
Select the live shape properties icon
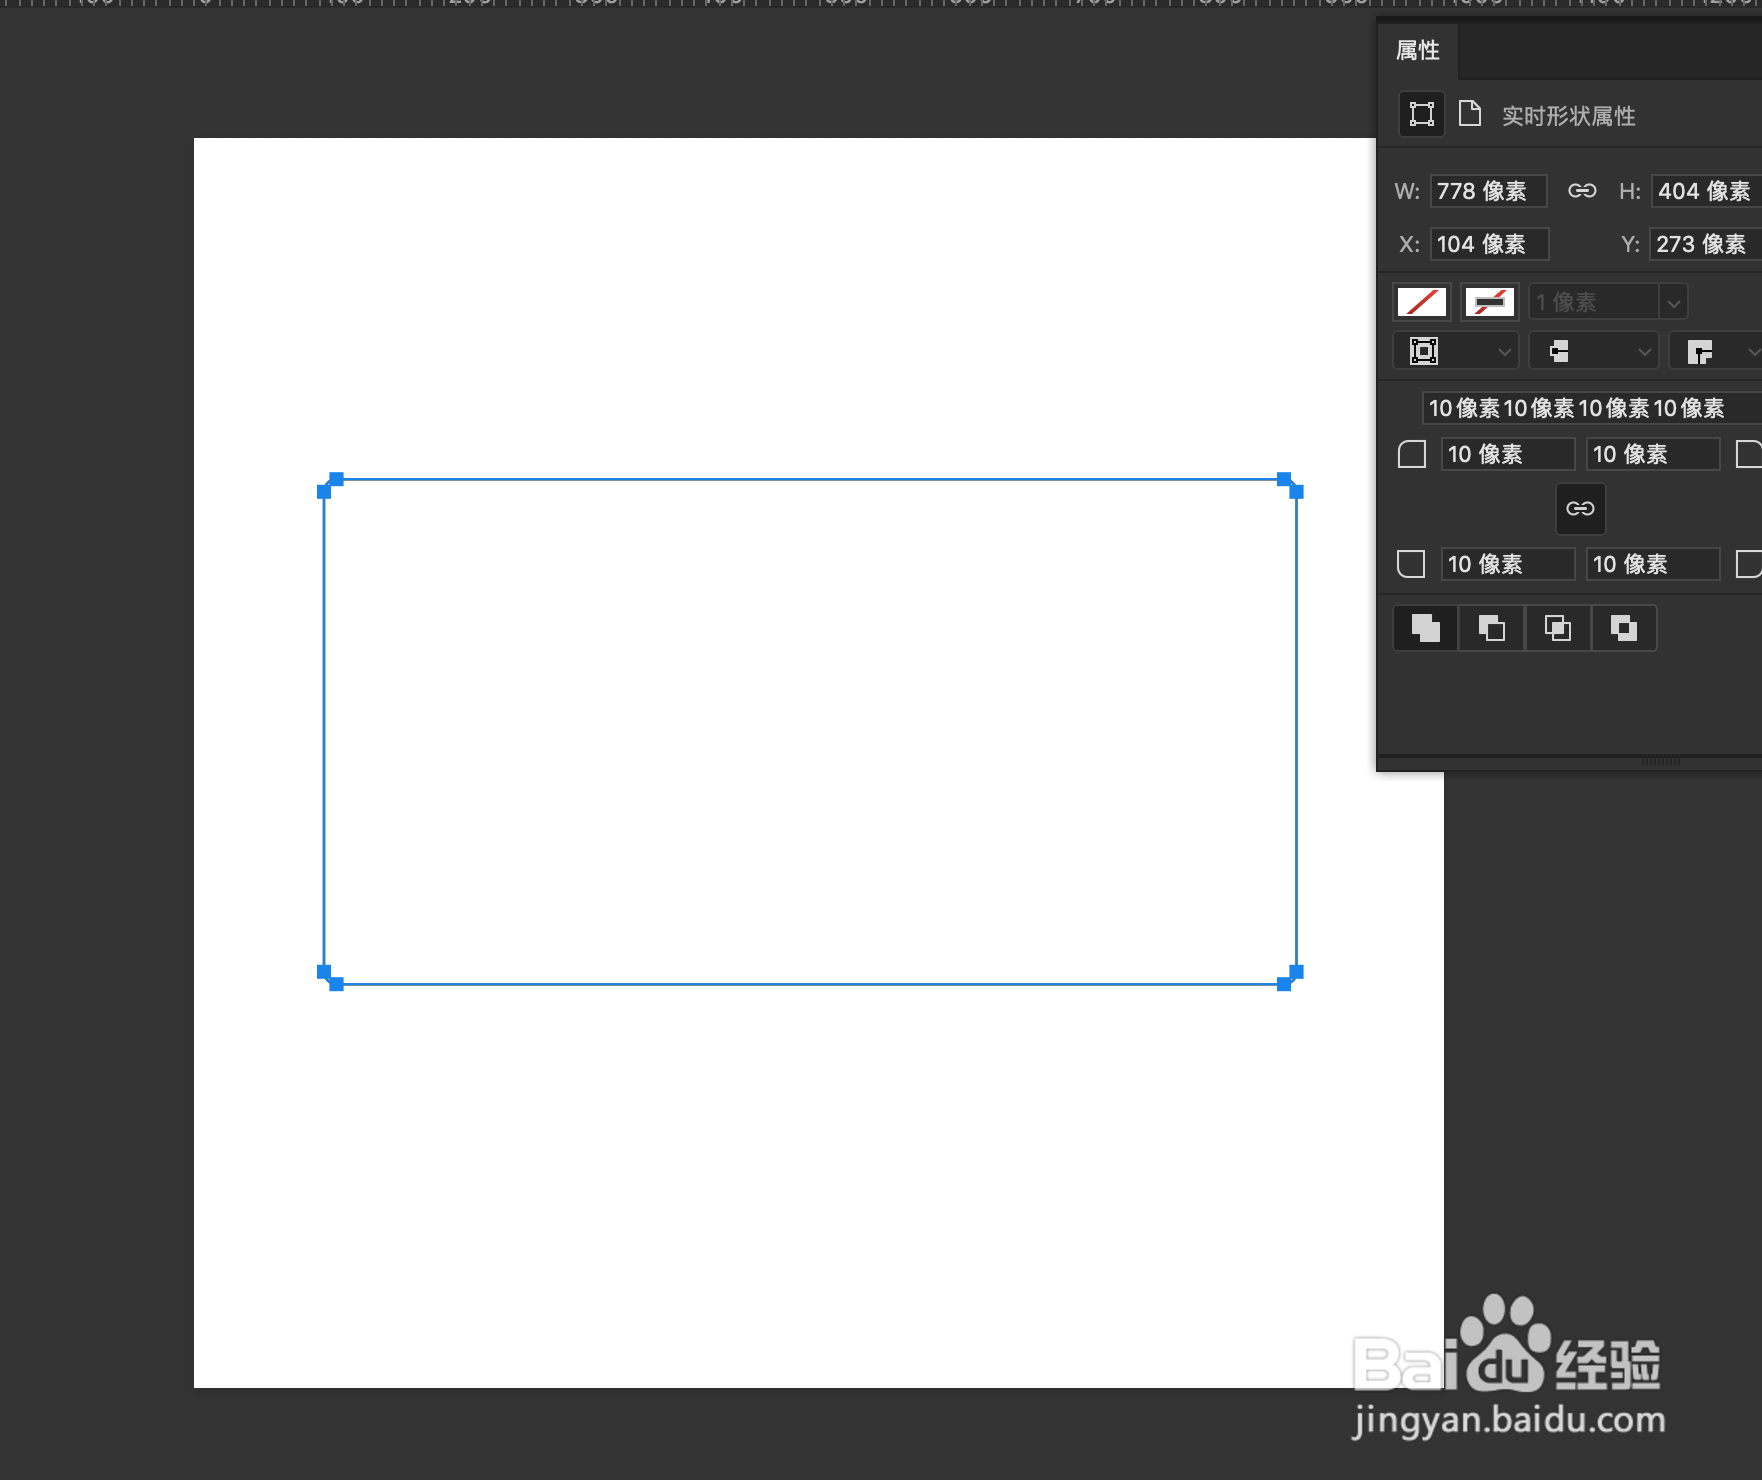point(1421,114)
